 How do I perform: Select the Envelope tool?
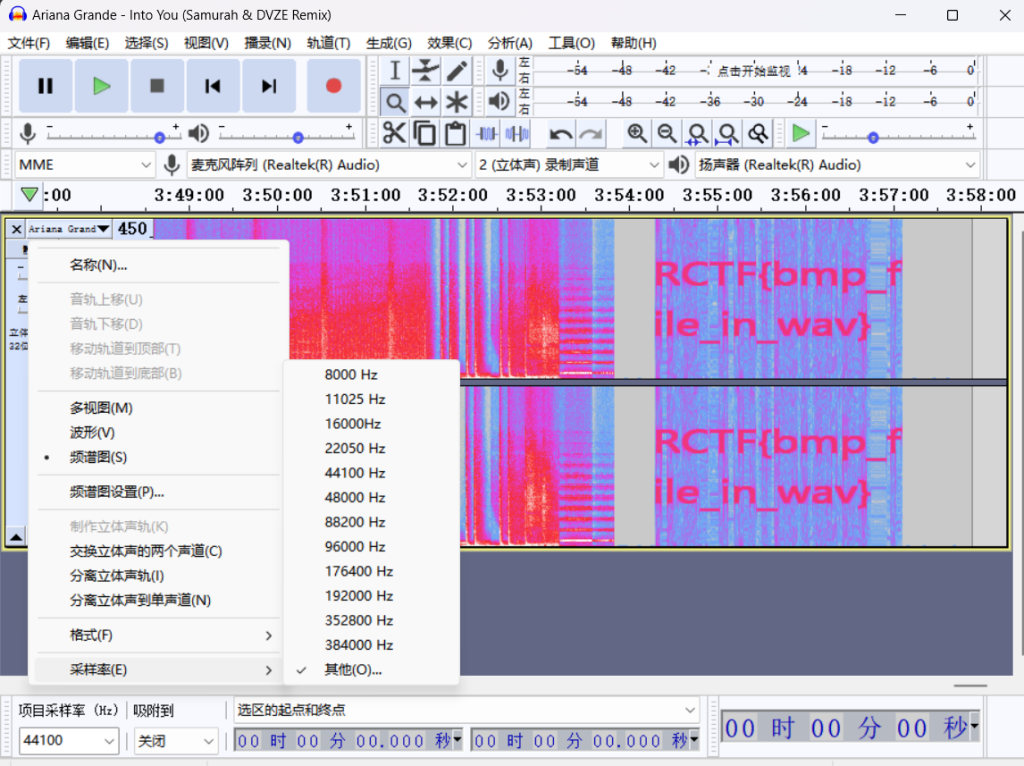click(426, 70)
